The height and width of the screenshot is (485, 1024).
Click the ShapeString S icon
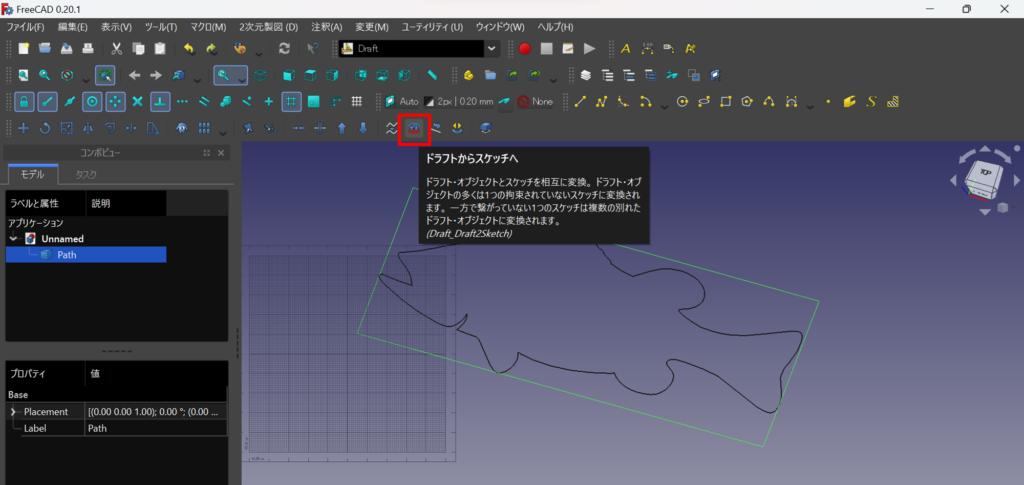tap(871, 102)
